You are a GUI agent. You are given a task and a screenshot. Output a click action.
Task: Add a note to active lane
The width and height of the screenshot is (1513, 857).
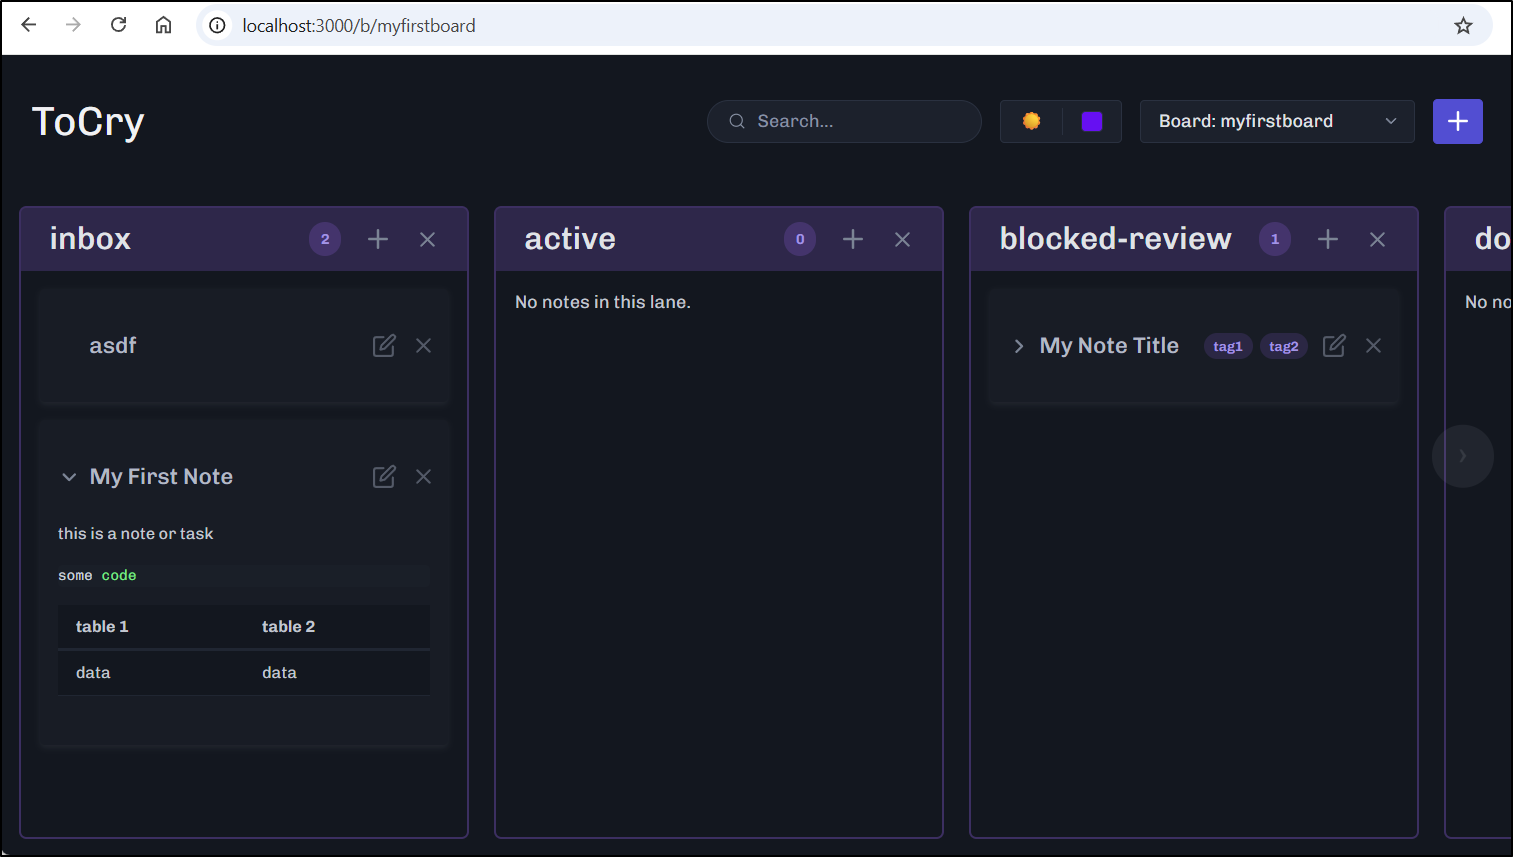click(x=853, y=239)
